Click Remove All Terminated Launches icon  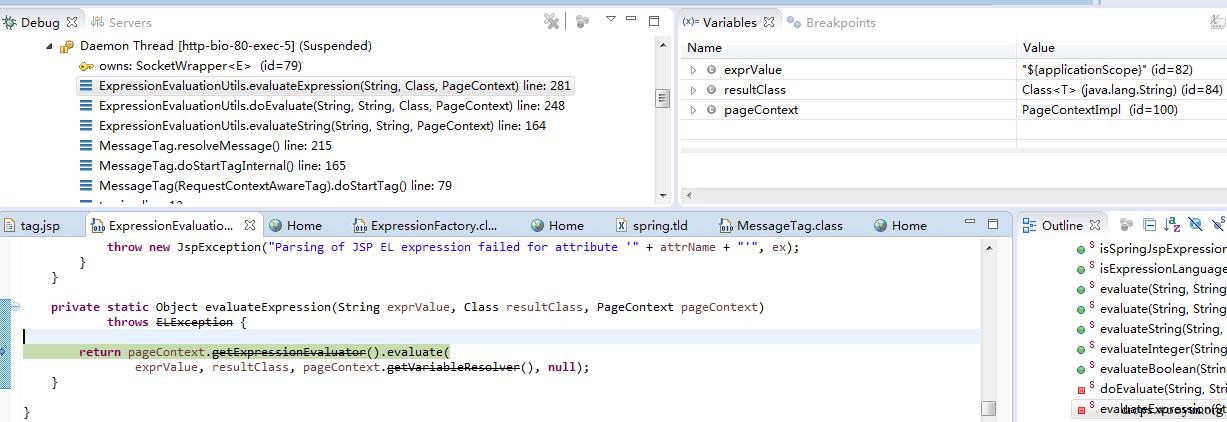pos(551,21)
